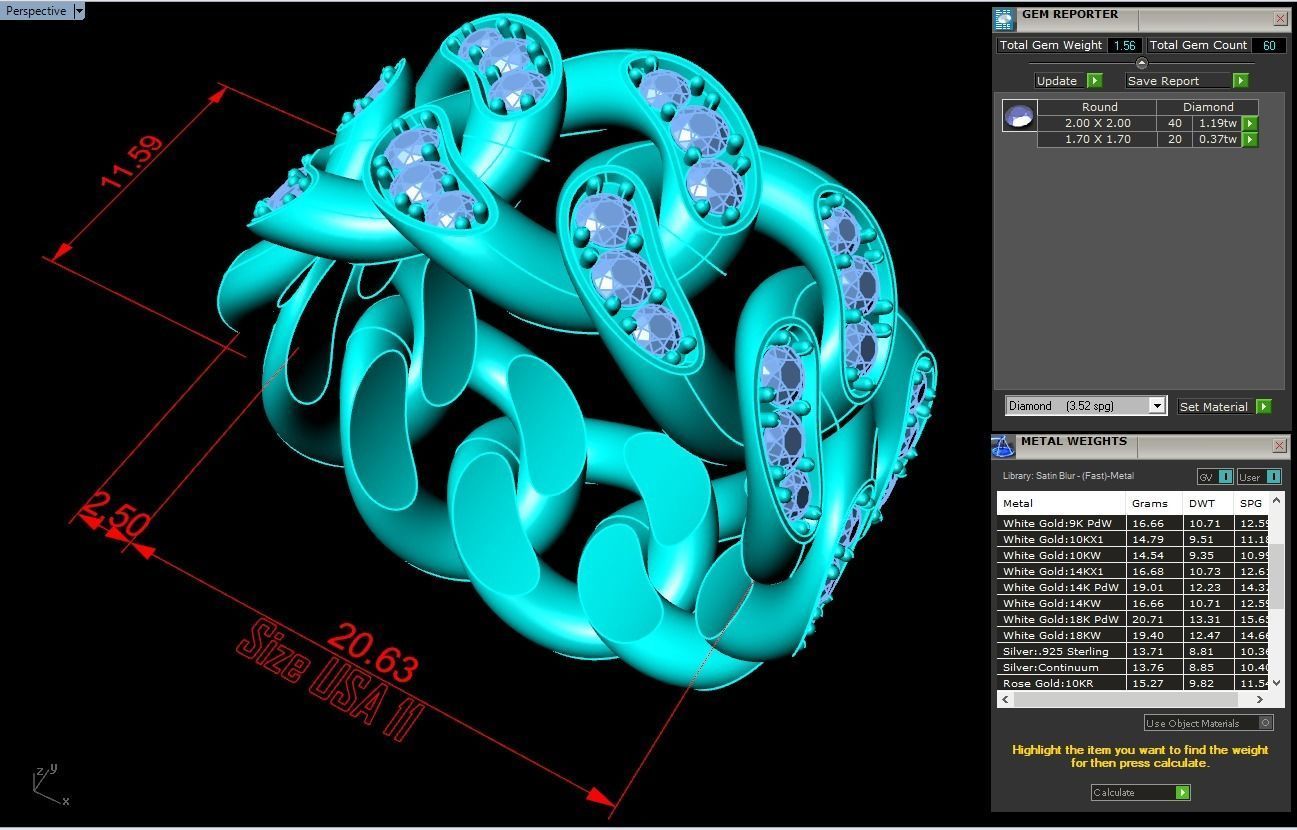Viewport: 1297px width, 830px height.
Task: Open the Perspective viewport dropdown arrow
Action: pyautogui.click(x=78, y=11)
